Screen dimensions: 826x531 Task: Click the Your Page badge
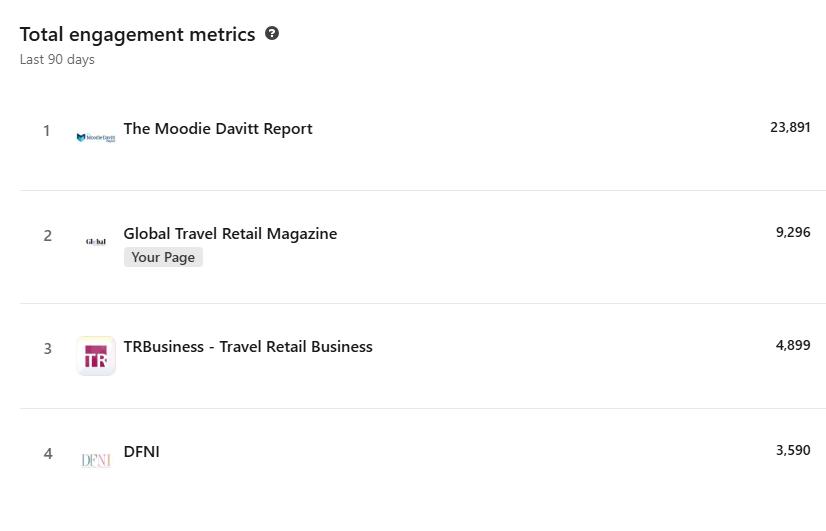(163, 257)
